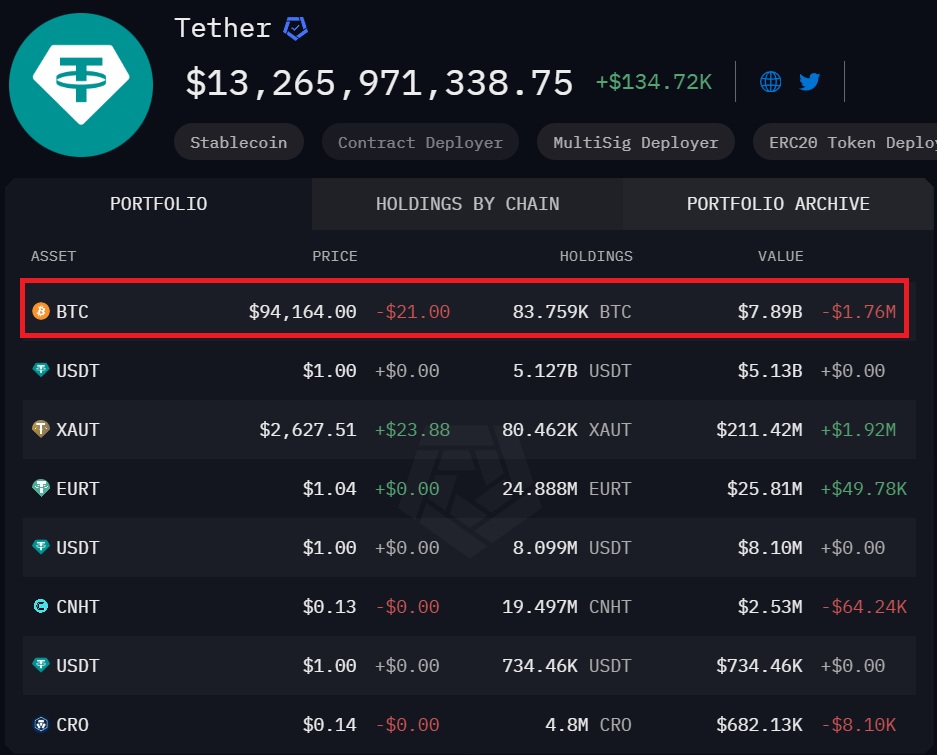Click EURT value $25.81M
Image resolution: width=937 pixels, height=755 pixels.
[x=764, y=488]
